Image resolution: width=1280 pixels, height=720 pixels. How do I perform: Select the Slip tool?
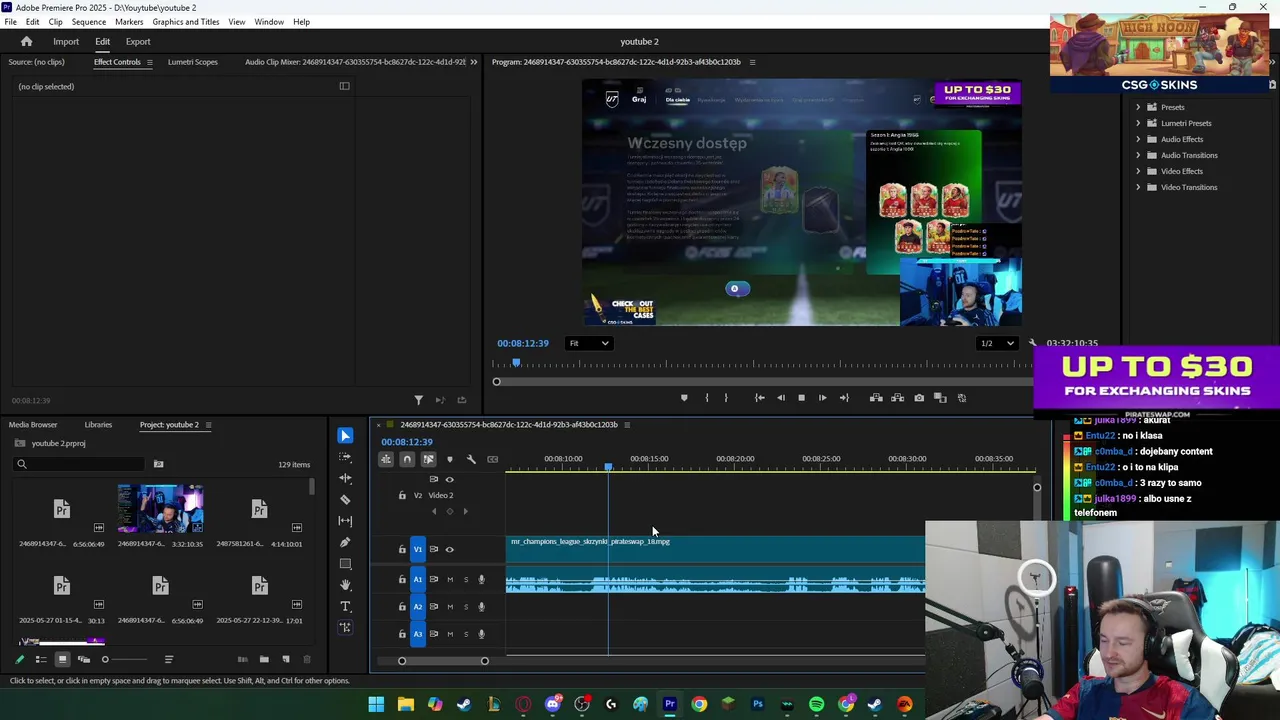[x=345, y=520]
